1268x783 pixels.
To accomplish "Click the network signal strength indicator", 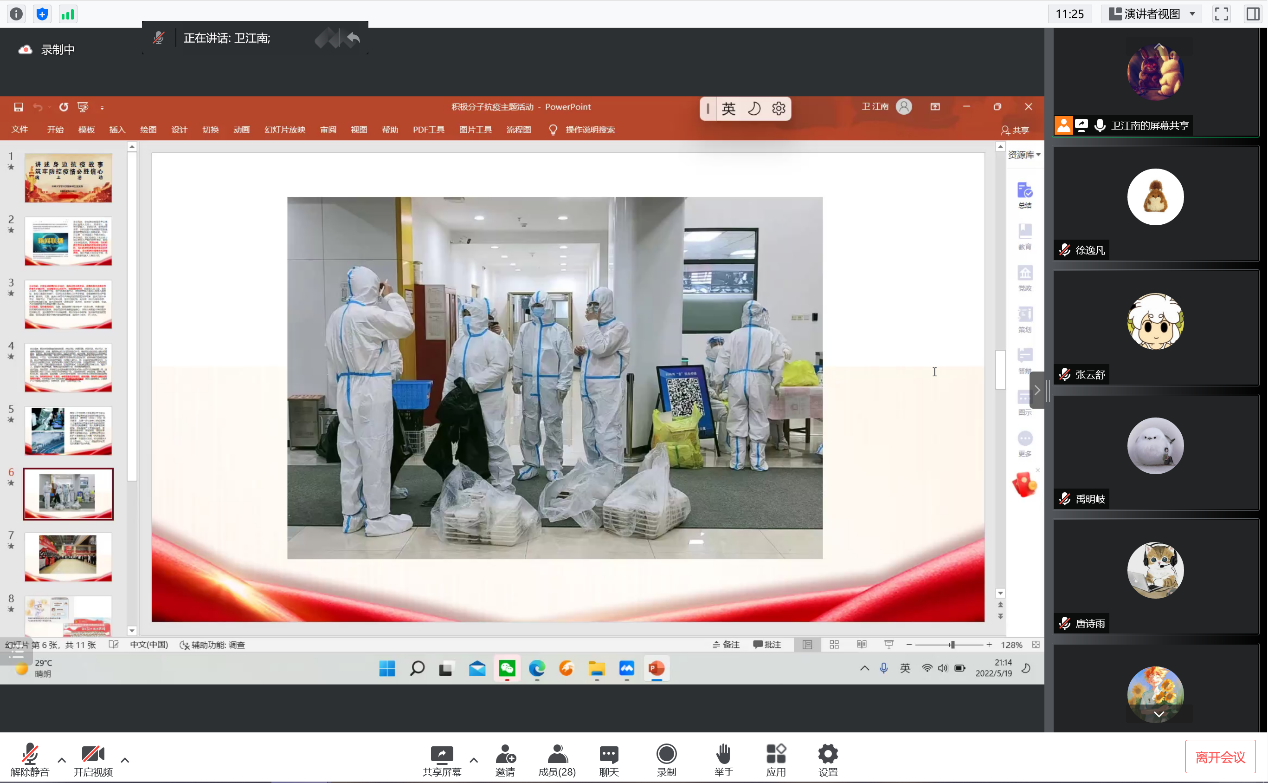I will pos(68,14).
